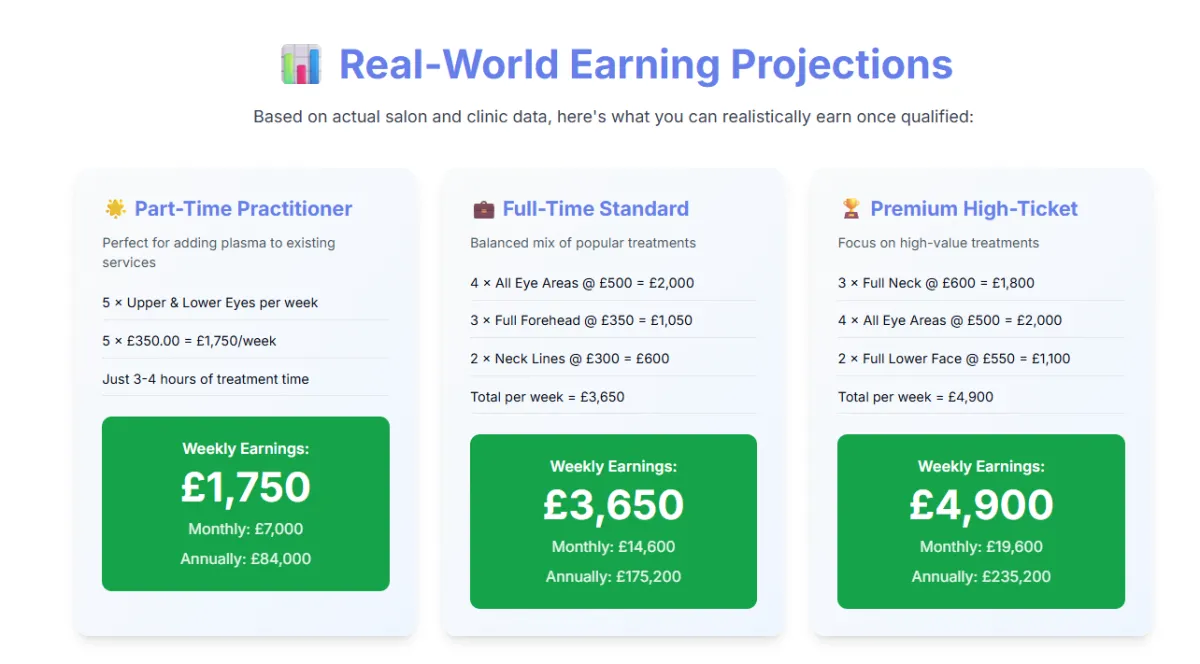The image size is (1200, 664).
Task: Click the '5 × Upper & Lower Eyes per week' row
Action: [x=210, y=302]
